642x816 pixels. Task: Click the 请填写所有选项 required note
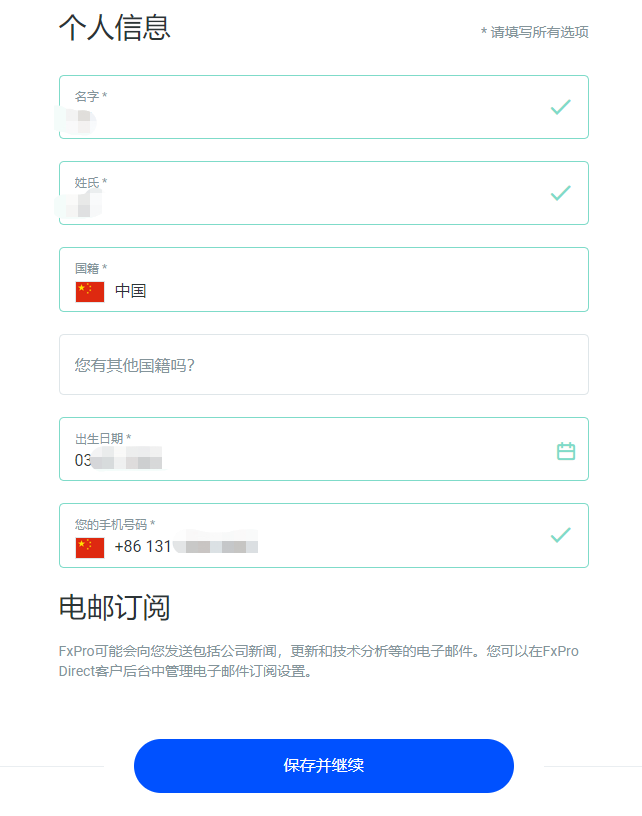pyautogui.click(x=534, y=32)
